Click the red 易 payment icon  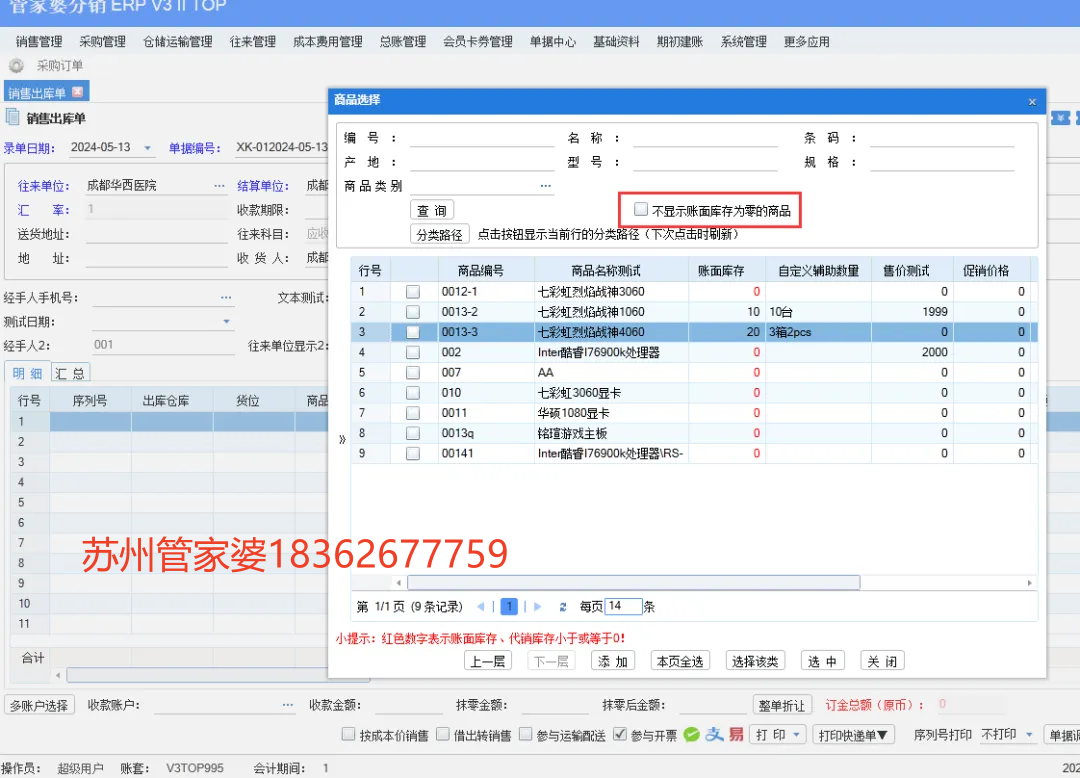point(736,735)
